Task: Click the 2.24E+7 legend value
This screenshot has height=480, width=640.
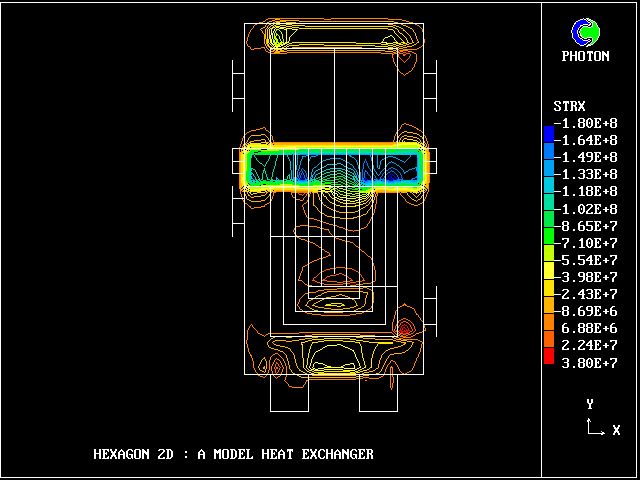Action: coord(591,345)
